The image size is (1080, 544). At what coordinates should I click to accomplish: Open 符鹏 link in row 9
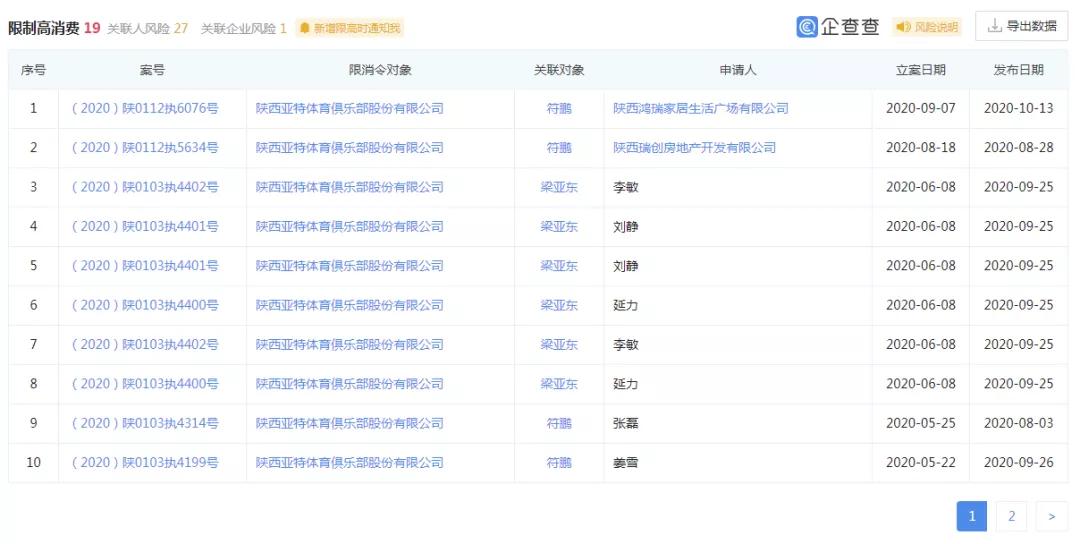pyautogui.click(x=559, y=423)
